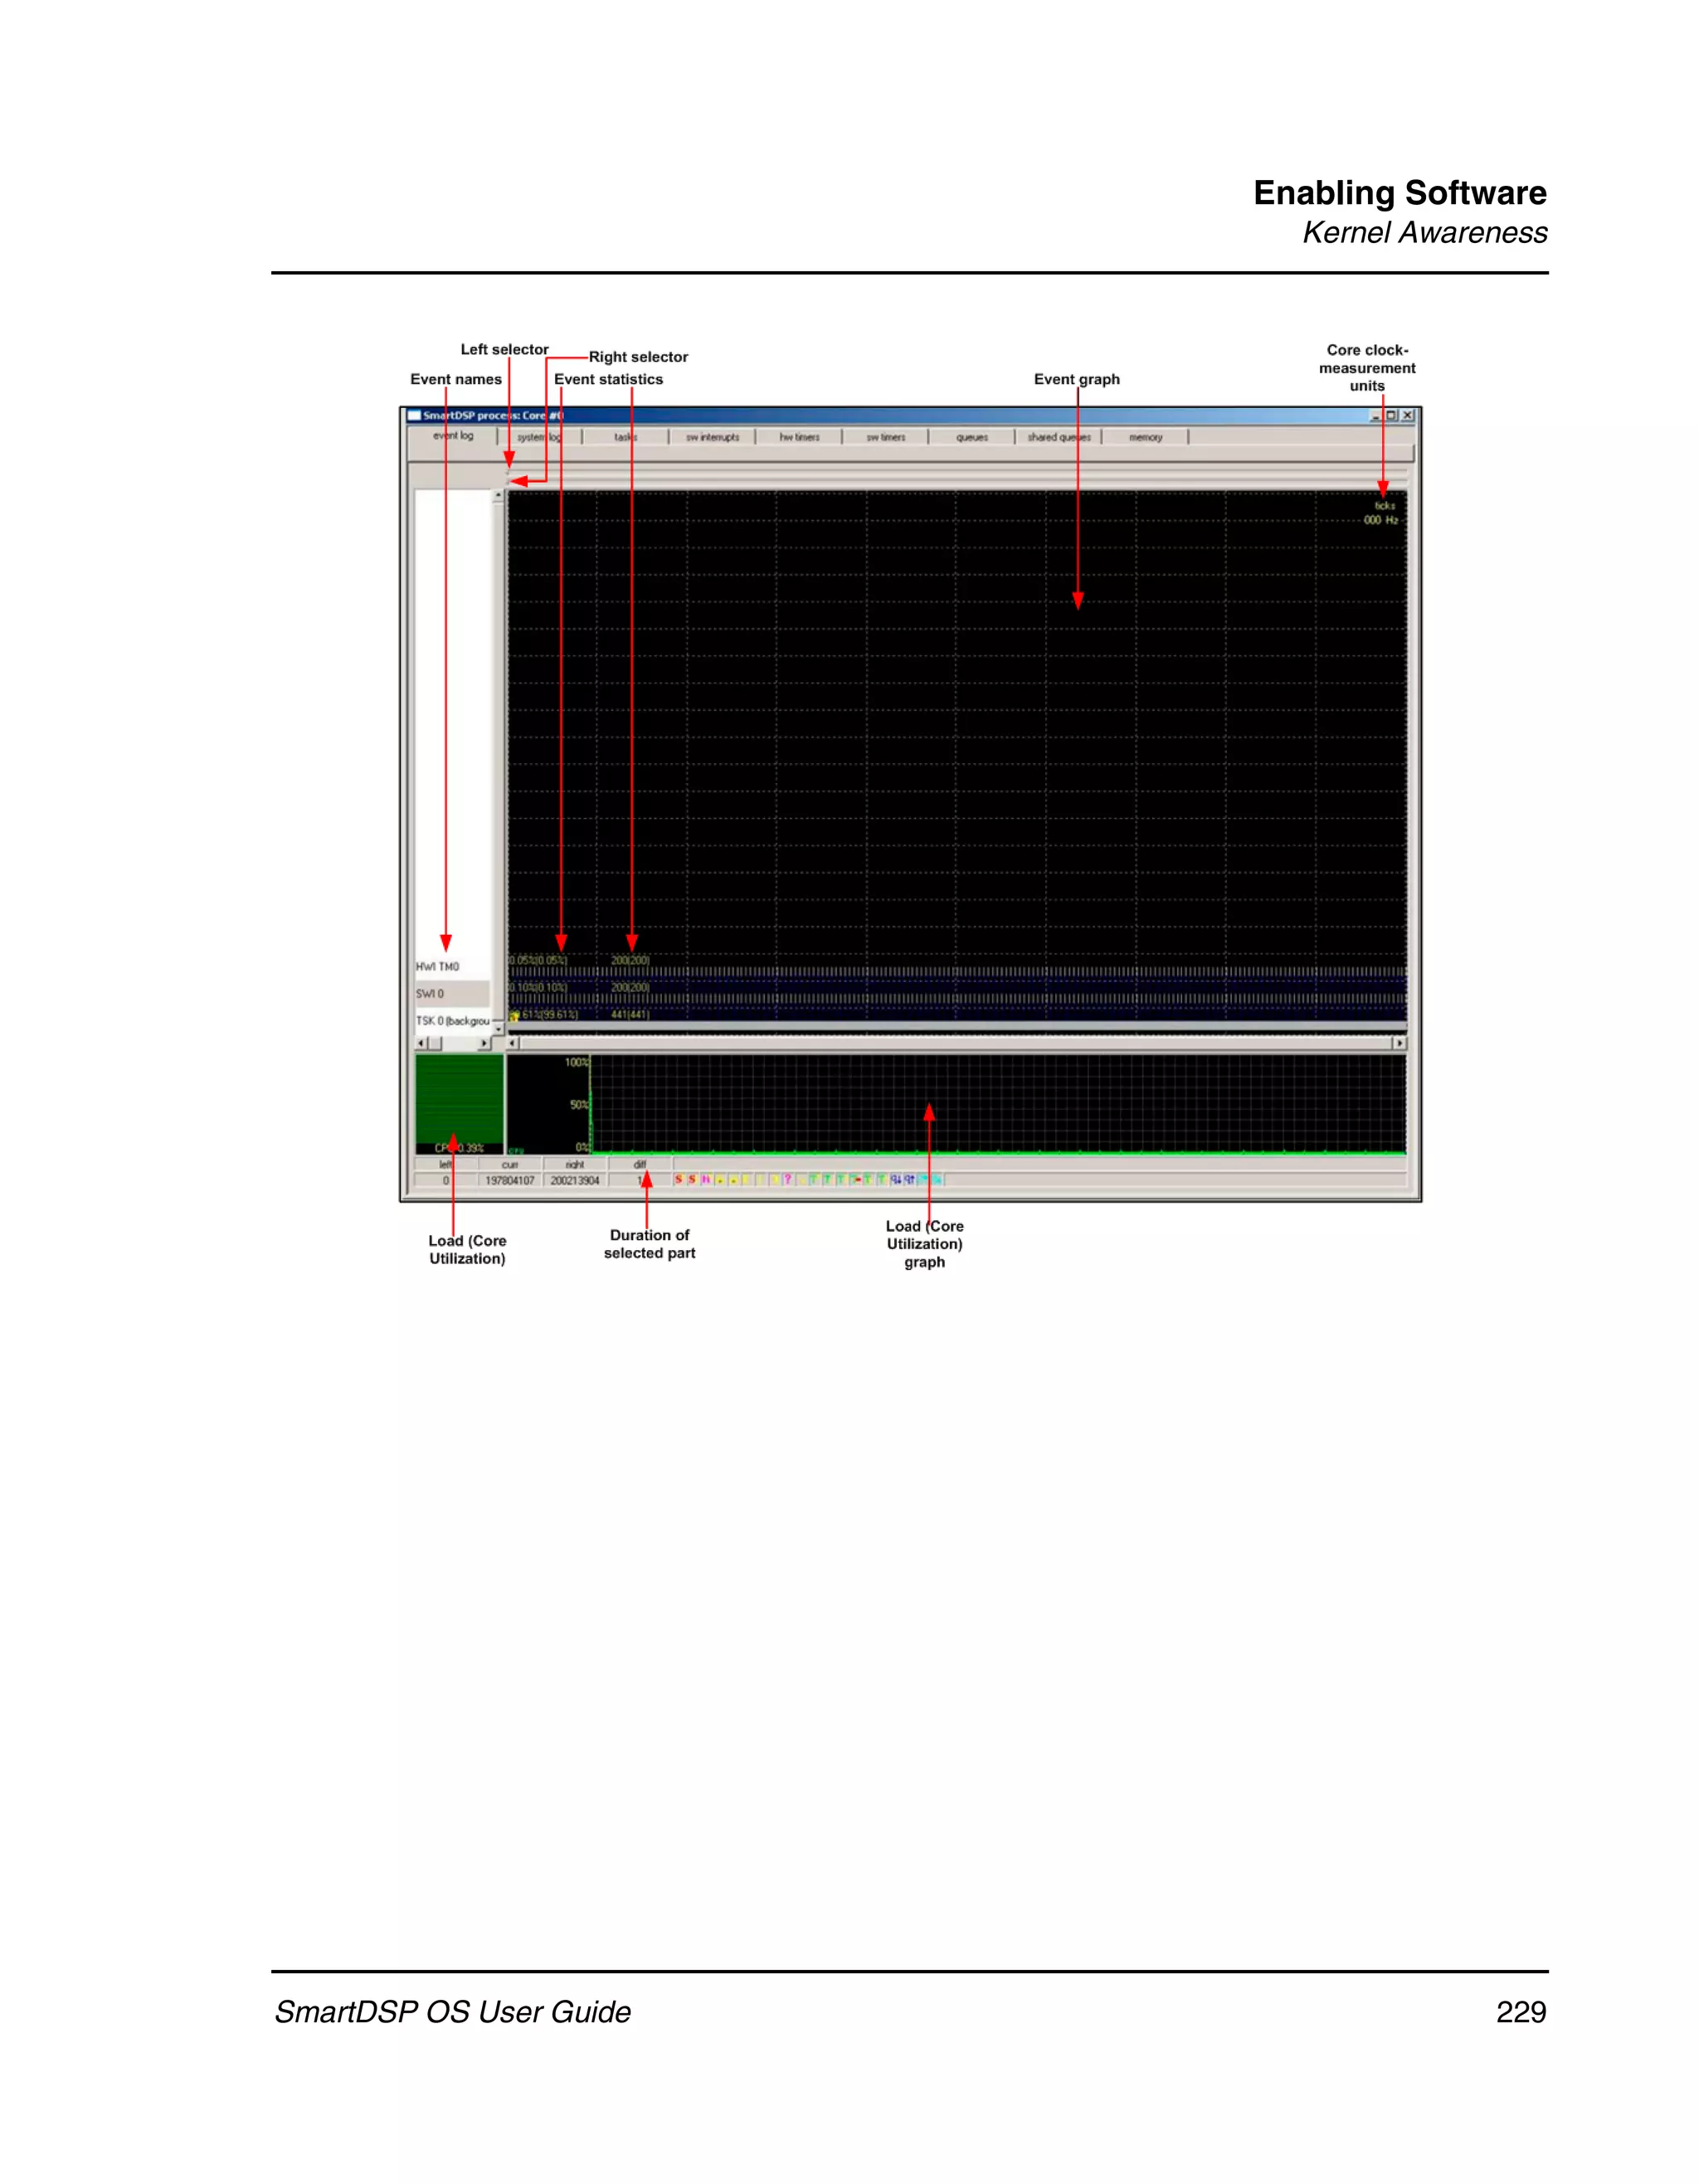Select the SWI 0 event row
The width and height of the screenshot is (1699, 2184).
(x=452, y=993)
